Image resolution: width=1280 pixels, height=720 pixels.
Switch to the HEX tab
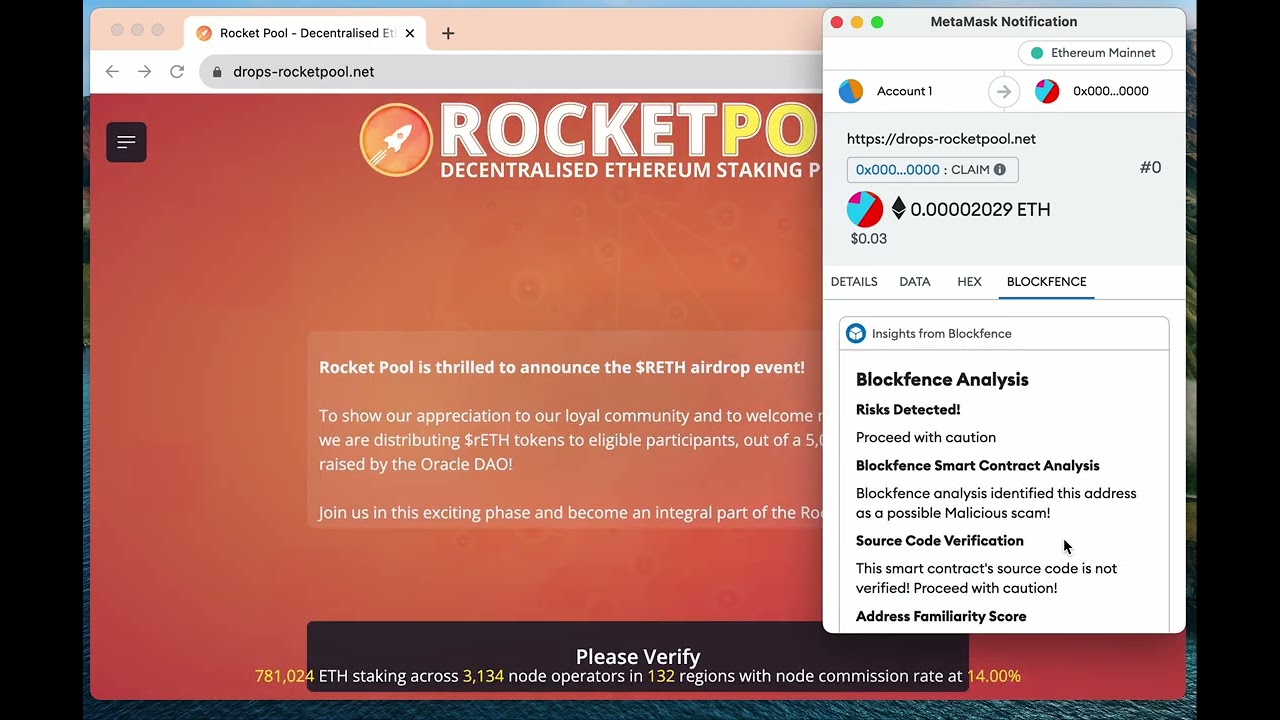(x=969, y=282)
